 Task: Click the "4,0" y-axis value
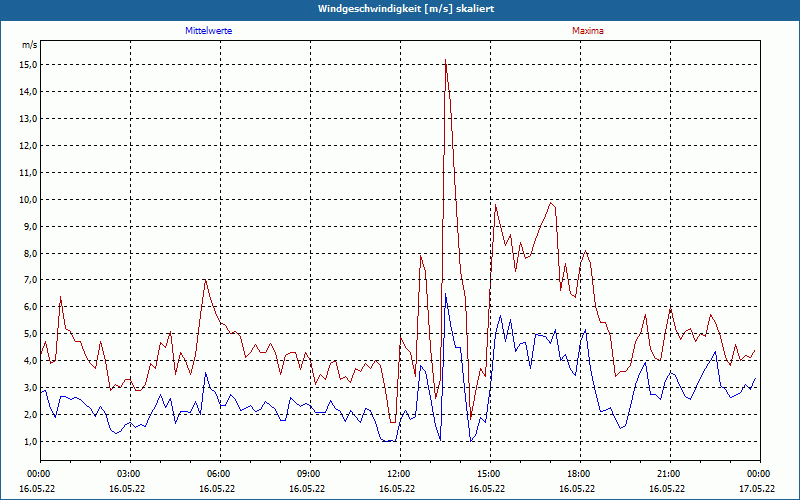30,361
